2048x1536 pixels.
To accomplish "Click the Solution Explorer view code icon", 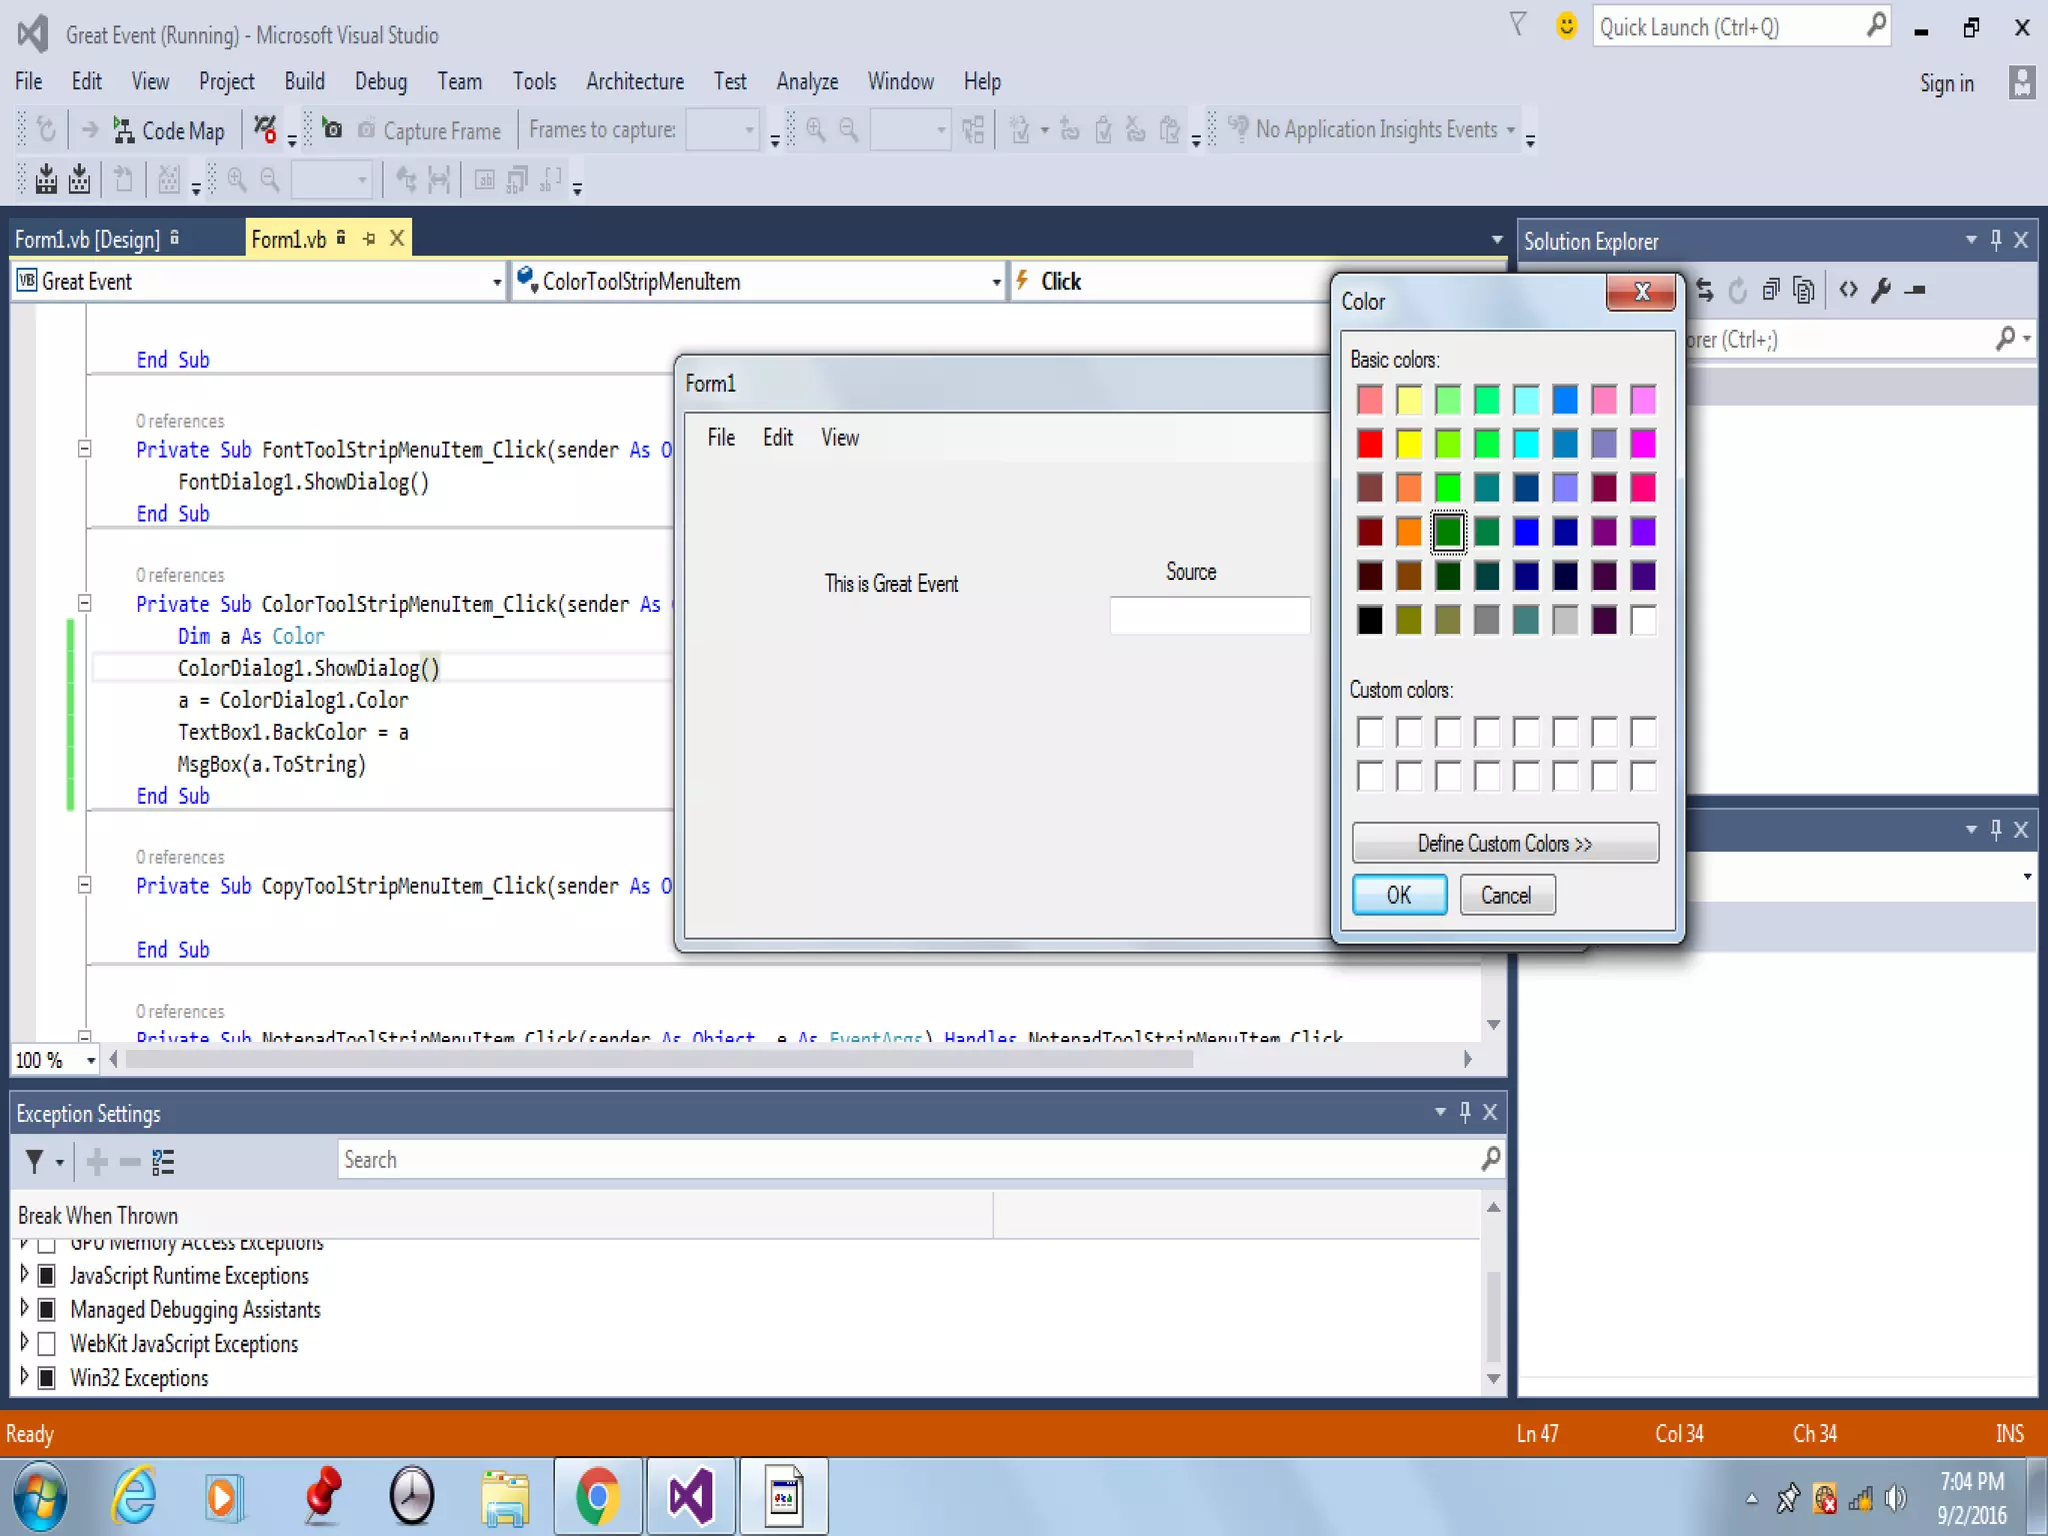I will [x=1848, y=291].
